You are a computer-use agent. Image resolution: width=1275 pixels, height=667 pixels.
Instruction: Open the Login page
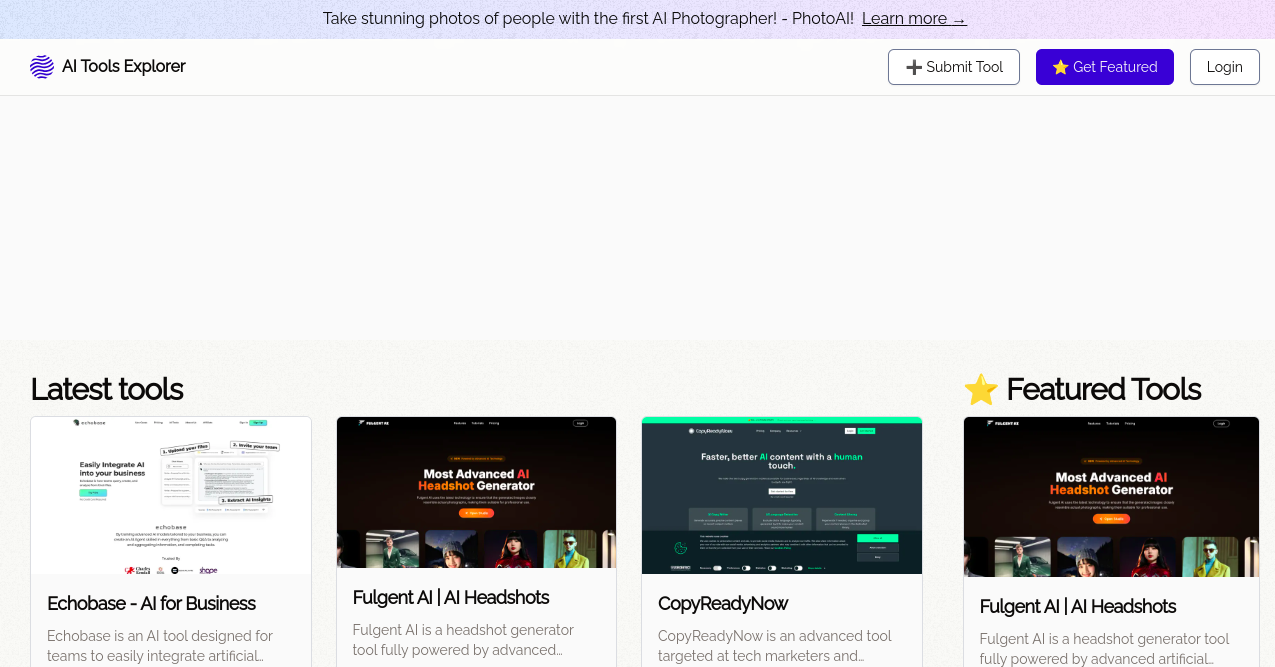[1225, 67]
